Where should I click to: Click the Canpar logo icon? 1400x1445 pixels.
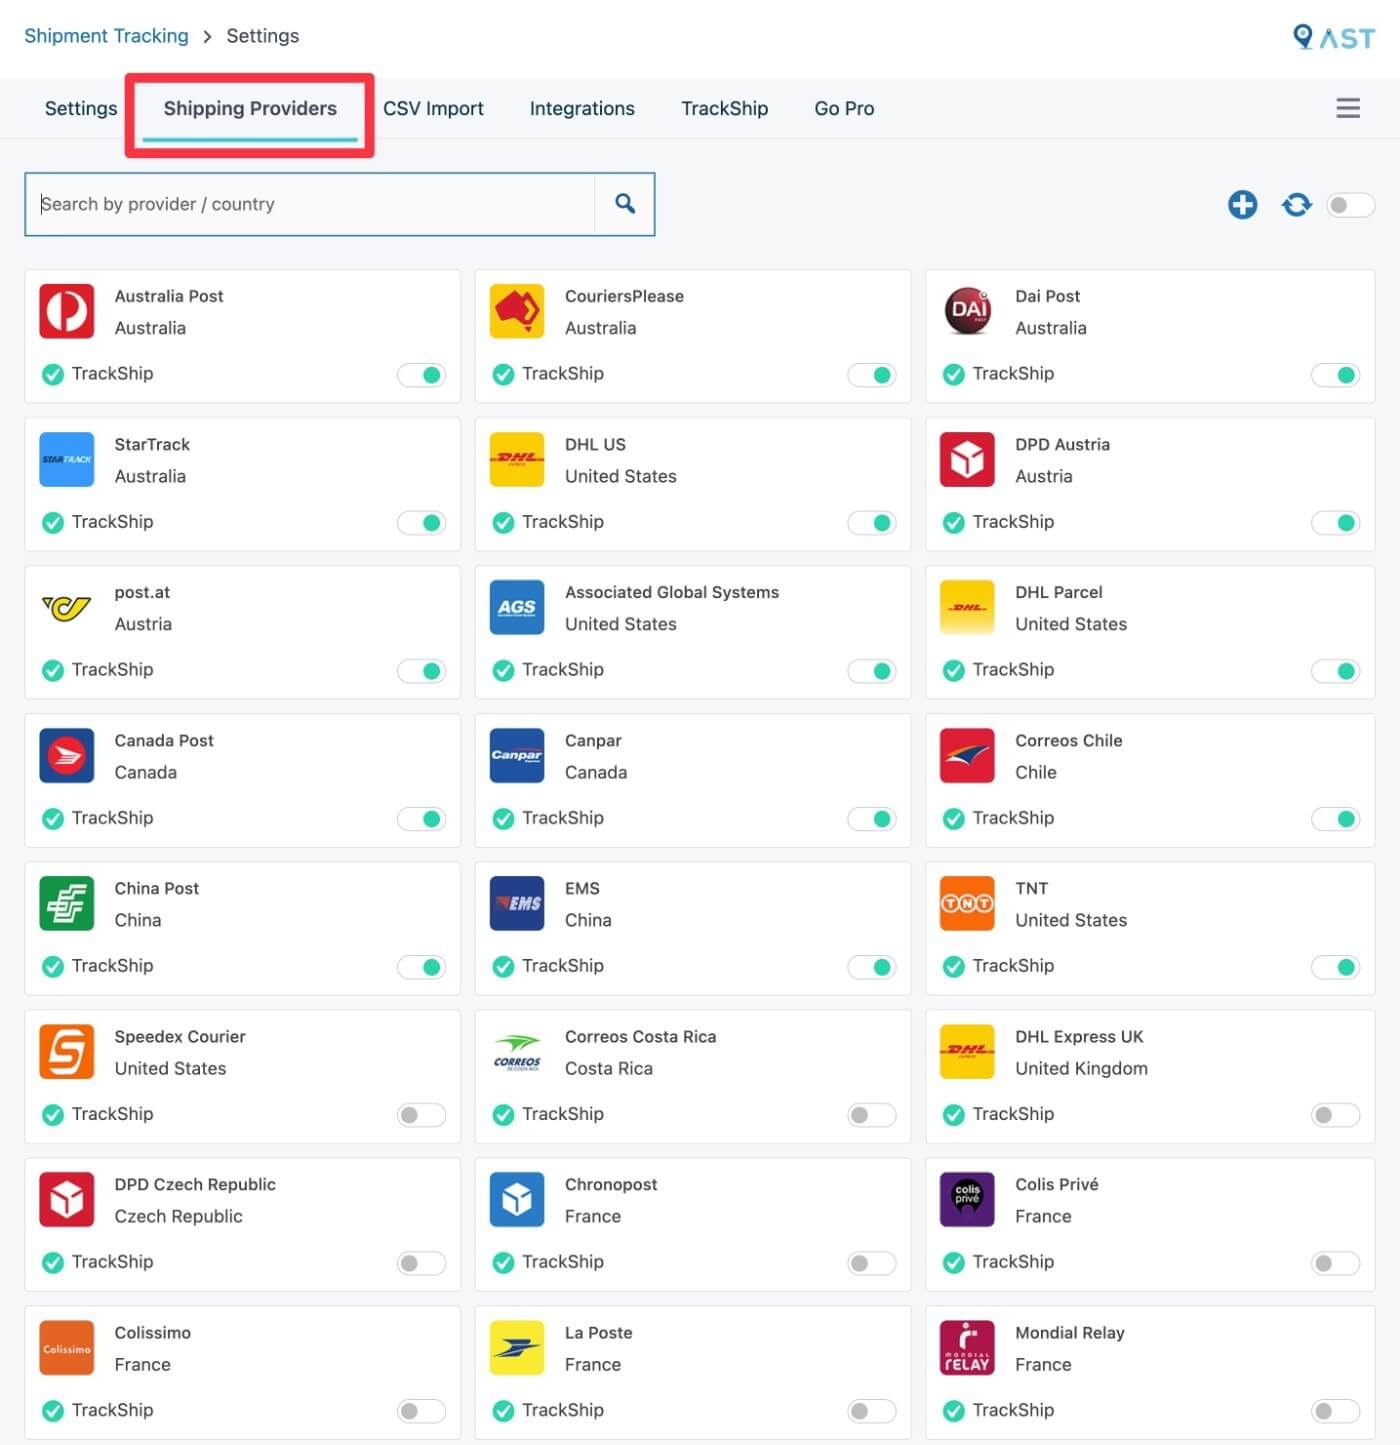517,755
